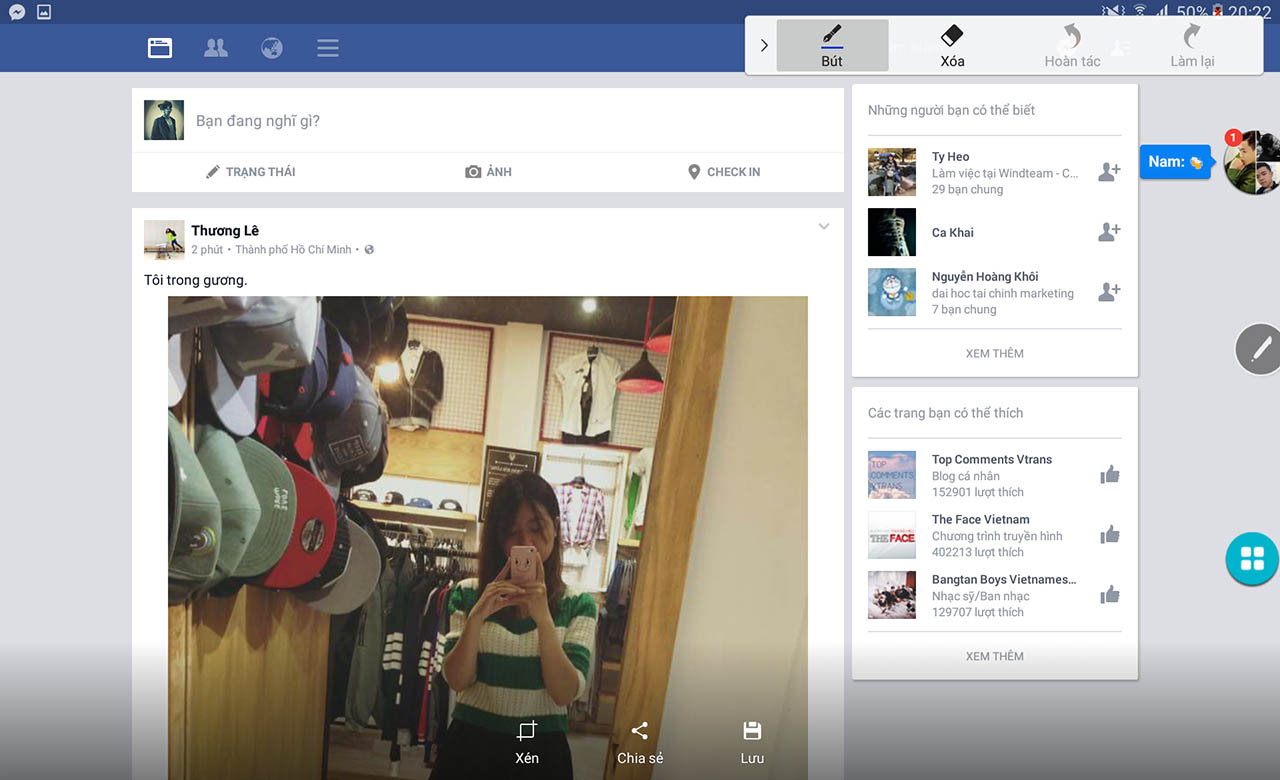Open Nguyễn Hoàng Khôi's profile picture
Viewport: 1280px width, 780px height.
(x=892, y=292)
